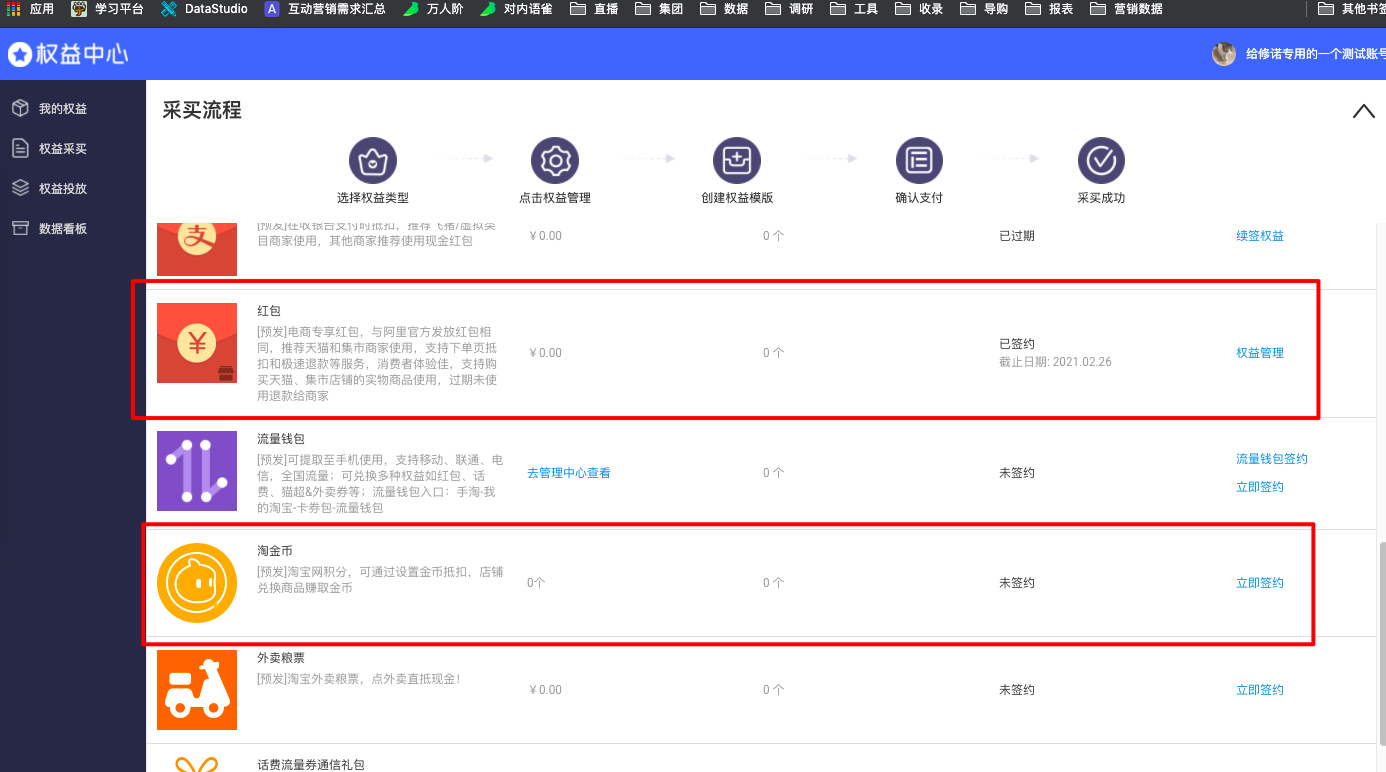This screenshot has height=772, width=1386.
Task: Click 去管理中心查看 link
Action: (568, 473)
